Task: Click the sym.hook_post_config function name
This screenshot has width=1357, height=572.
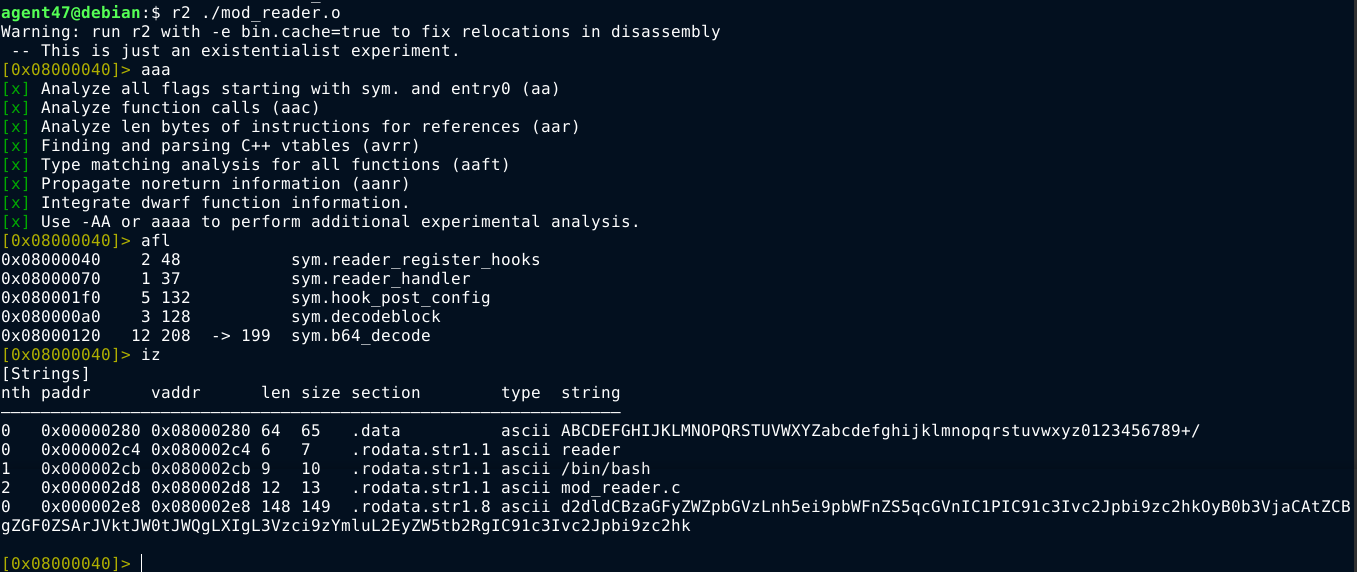Action: click(x=390, y=298)
